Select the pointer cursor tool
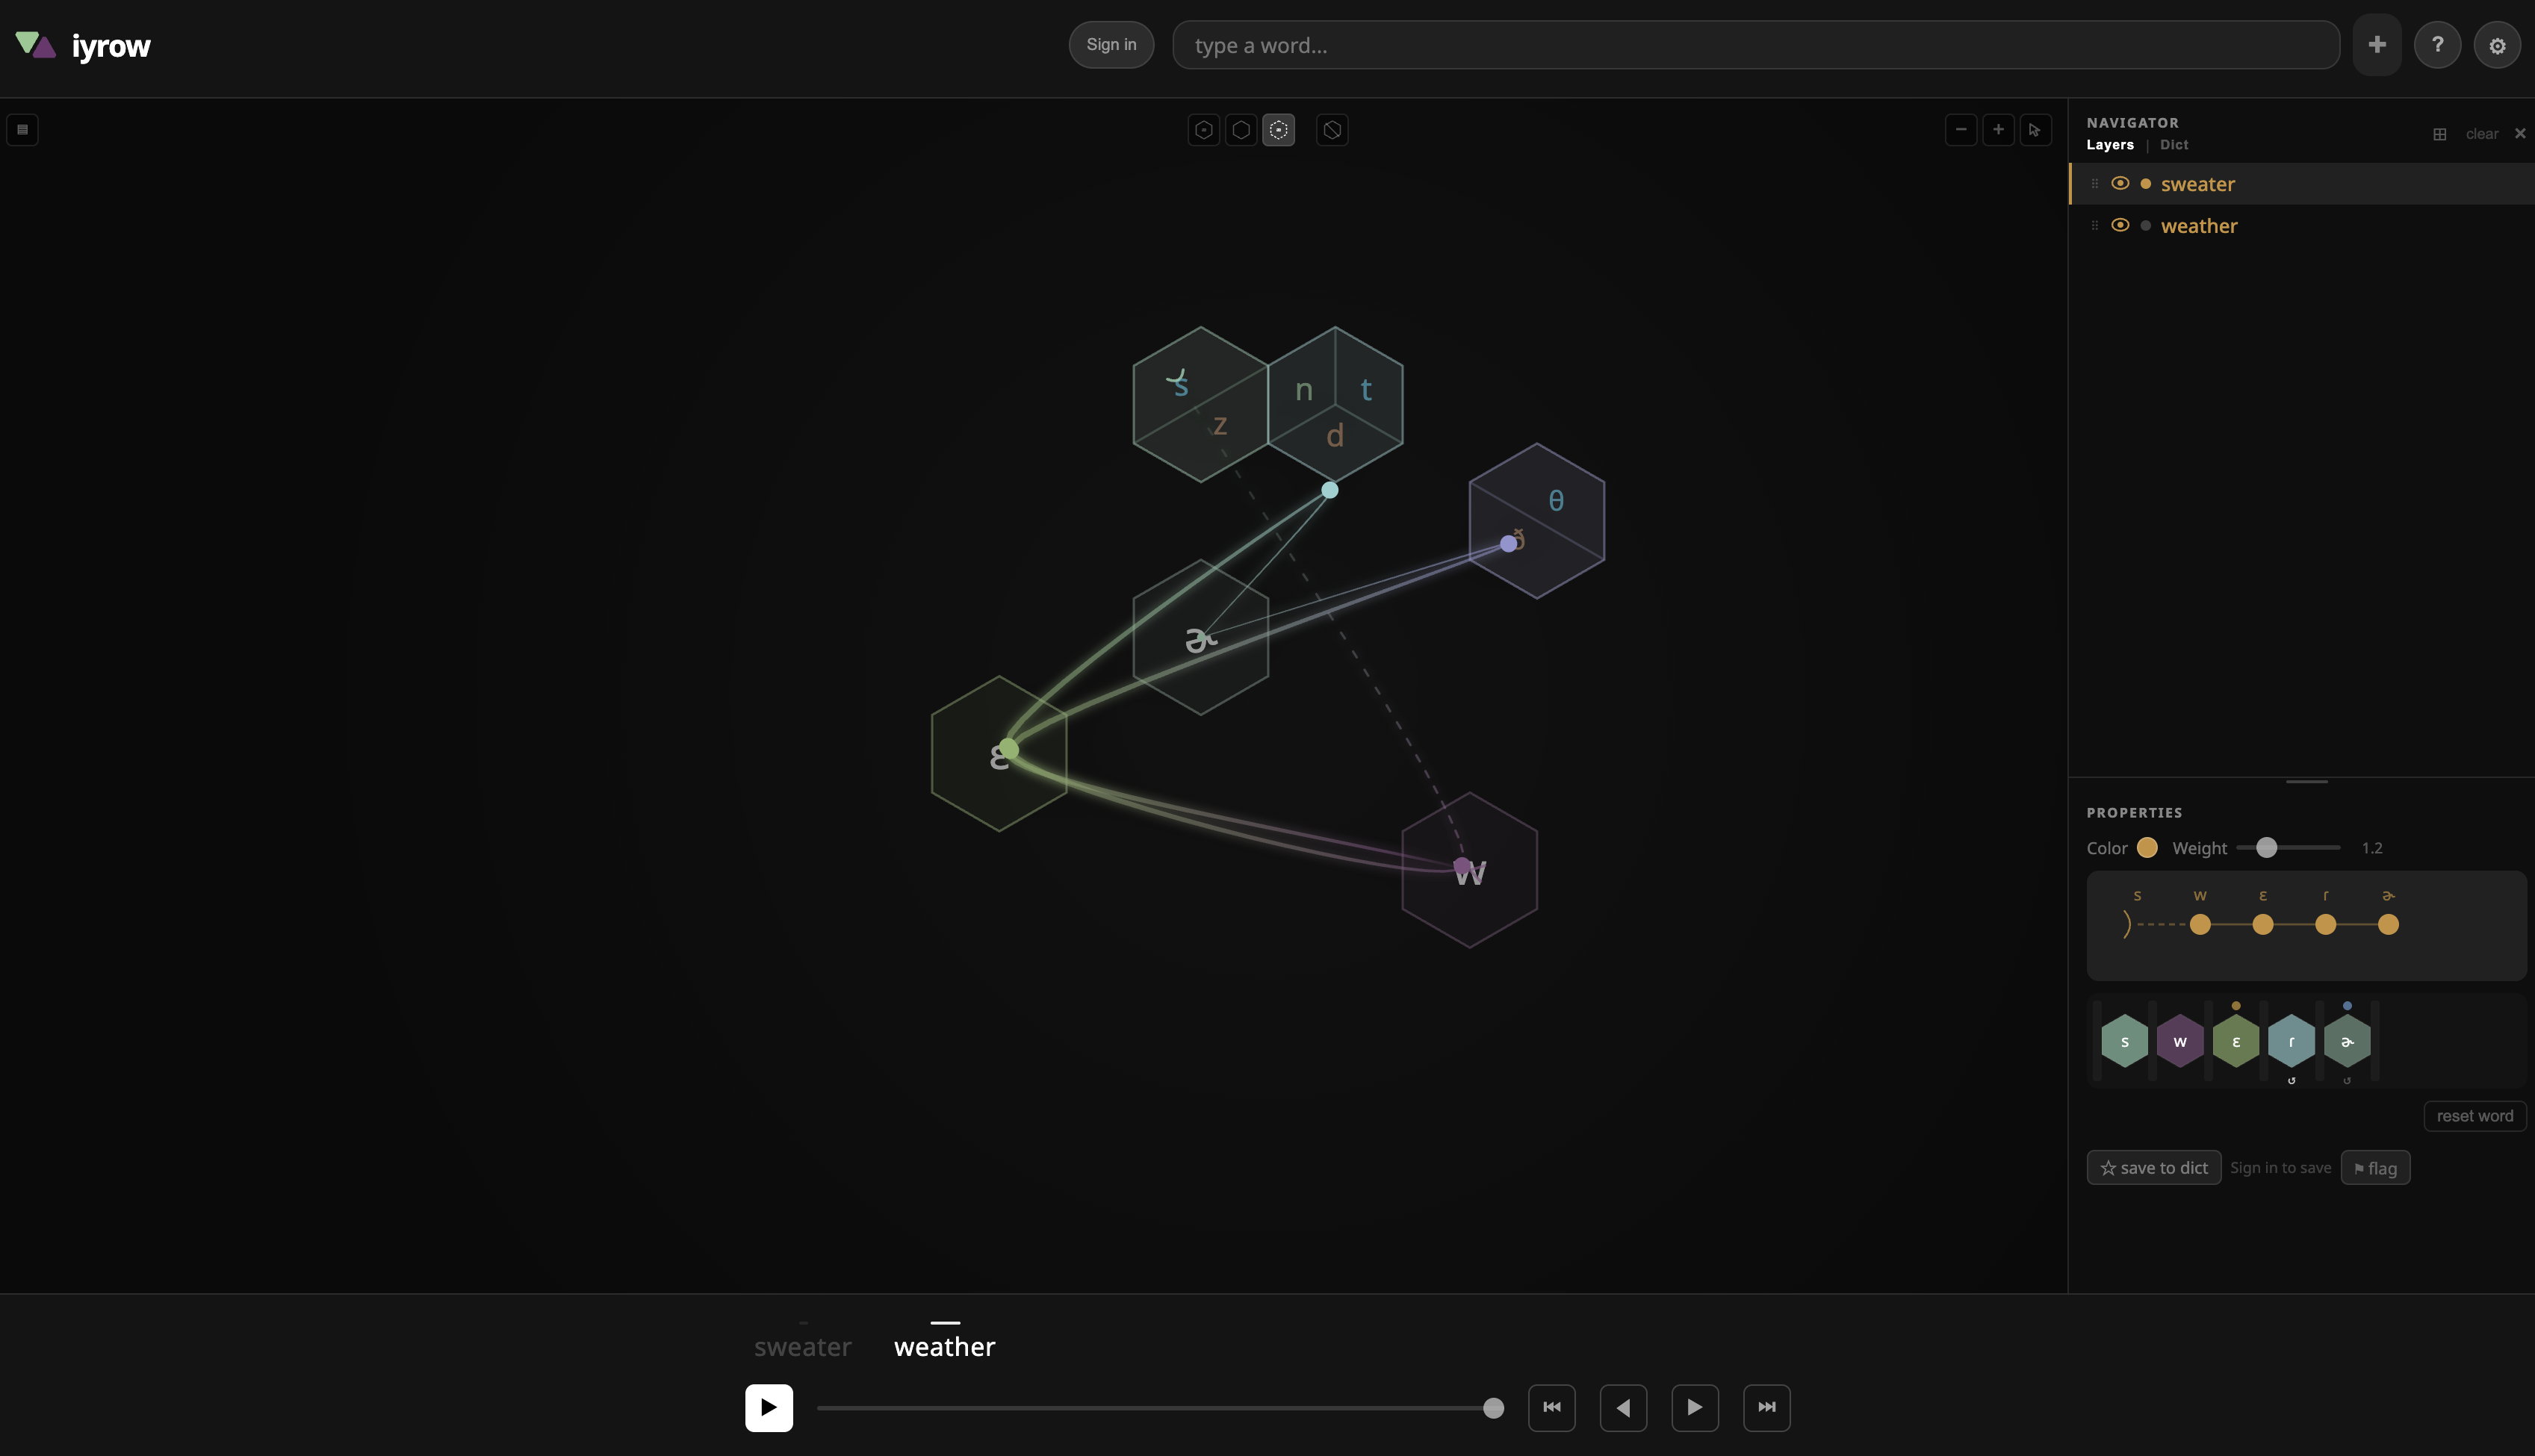The height and width of the screenshot is (1456, 2535). tap(2035, 130)
